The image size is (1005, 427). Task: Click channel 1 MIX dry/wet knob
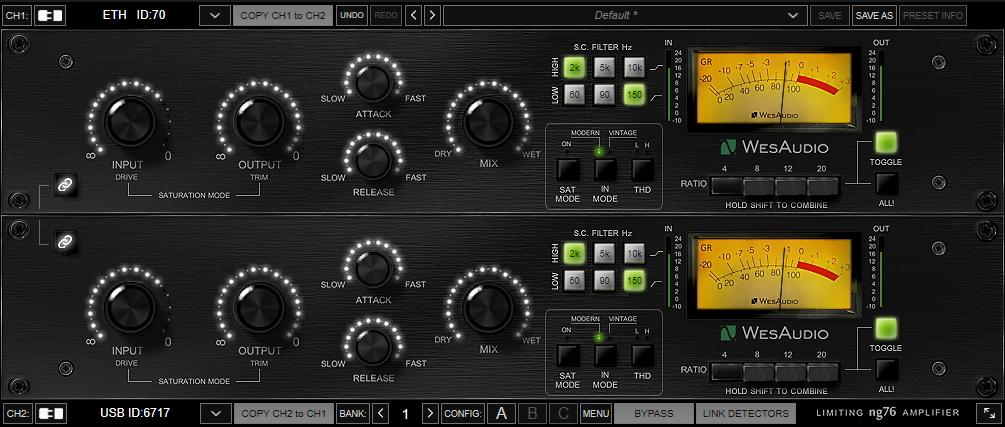[488, 122]
